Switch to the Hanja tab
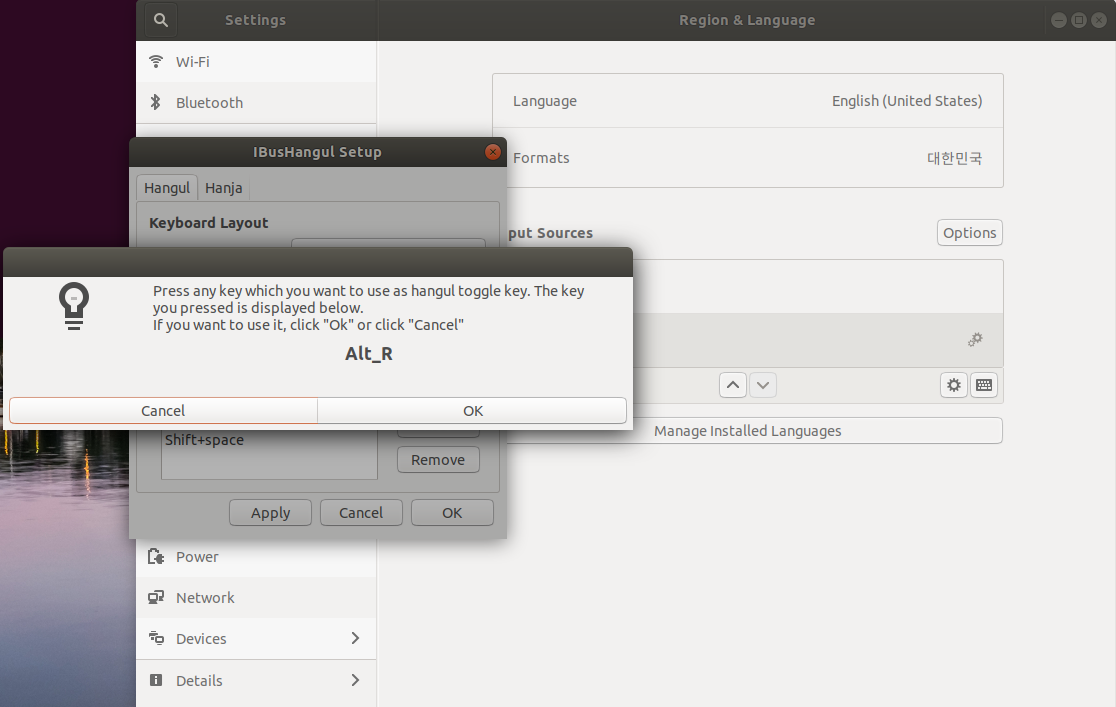 [x=223, y=188]
